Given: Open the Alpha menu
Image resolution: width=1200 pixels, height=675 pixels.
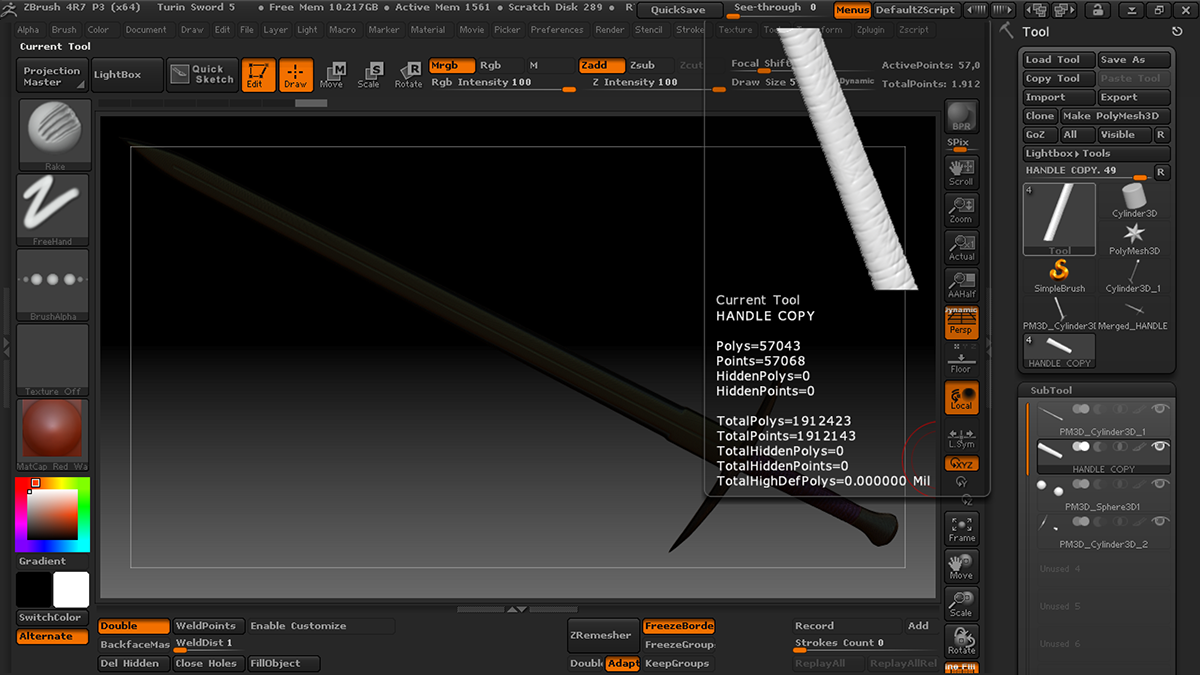Looking at the screenshot, I should [x=28, y=30].
